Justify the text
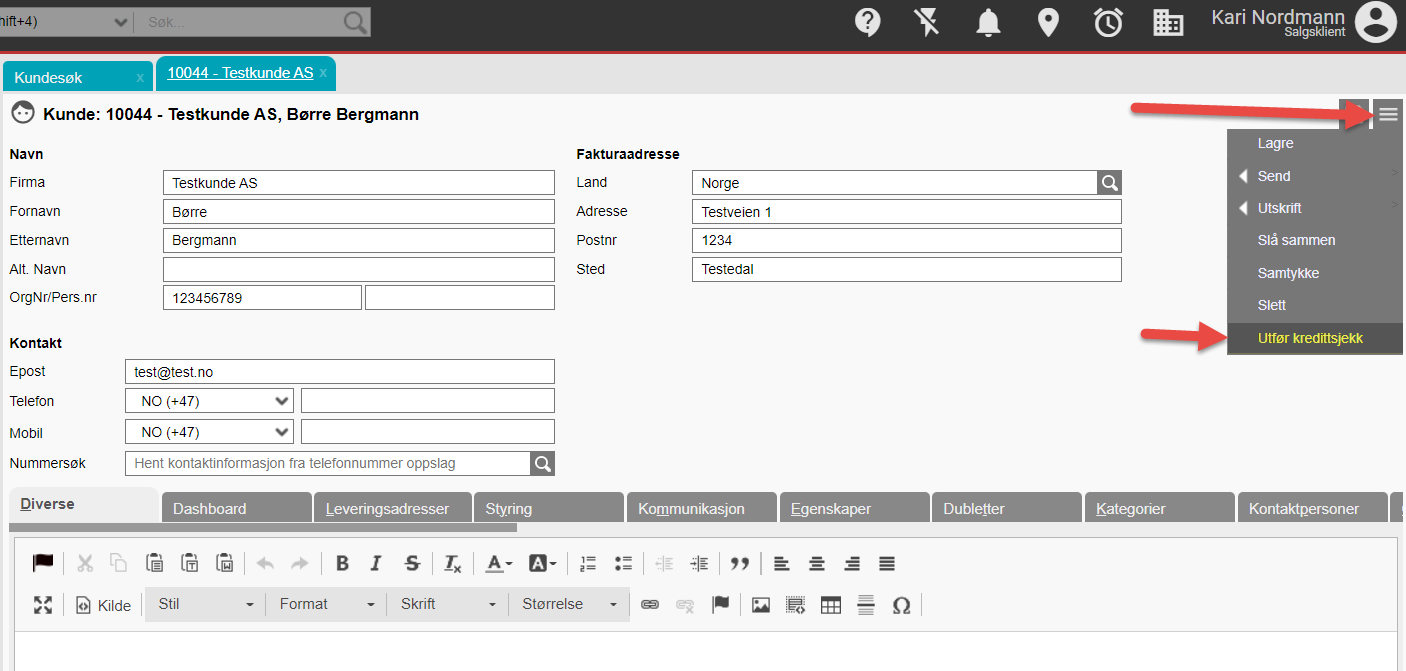This screenshot has height=671, width=1406. 887,563
